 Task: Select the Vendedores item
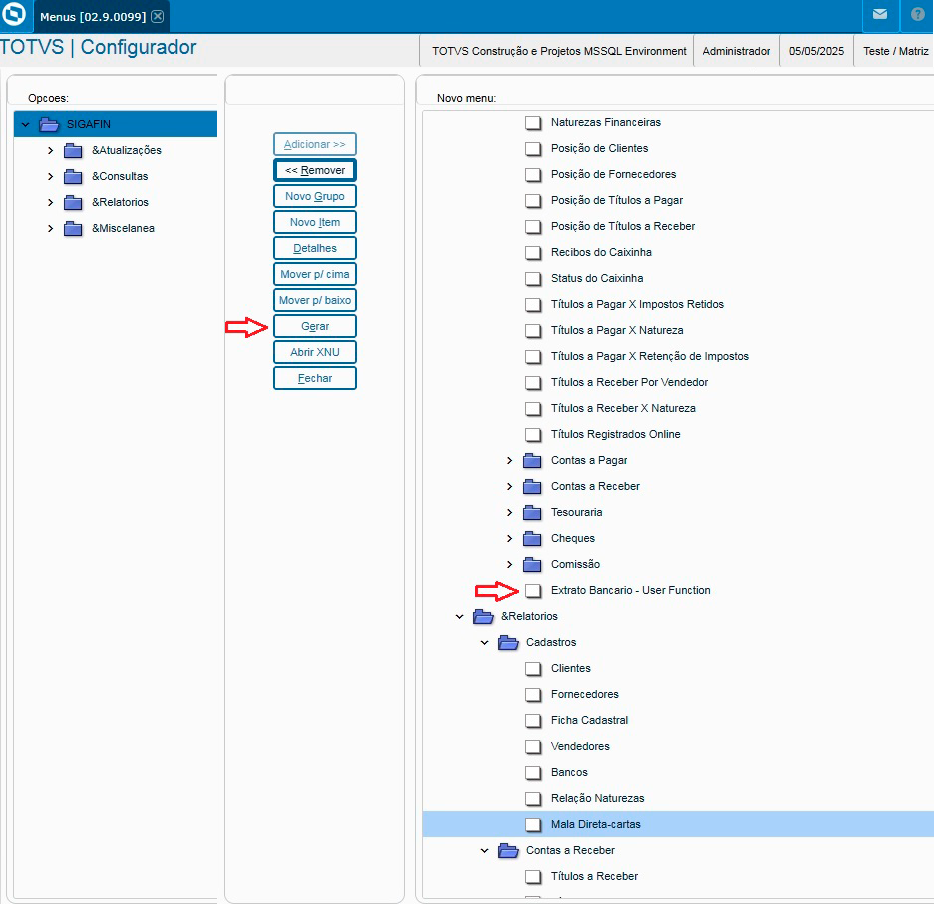pyautogui.click(x=580, y=746)
